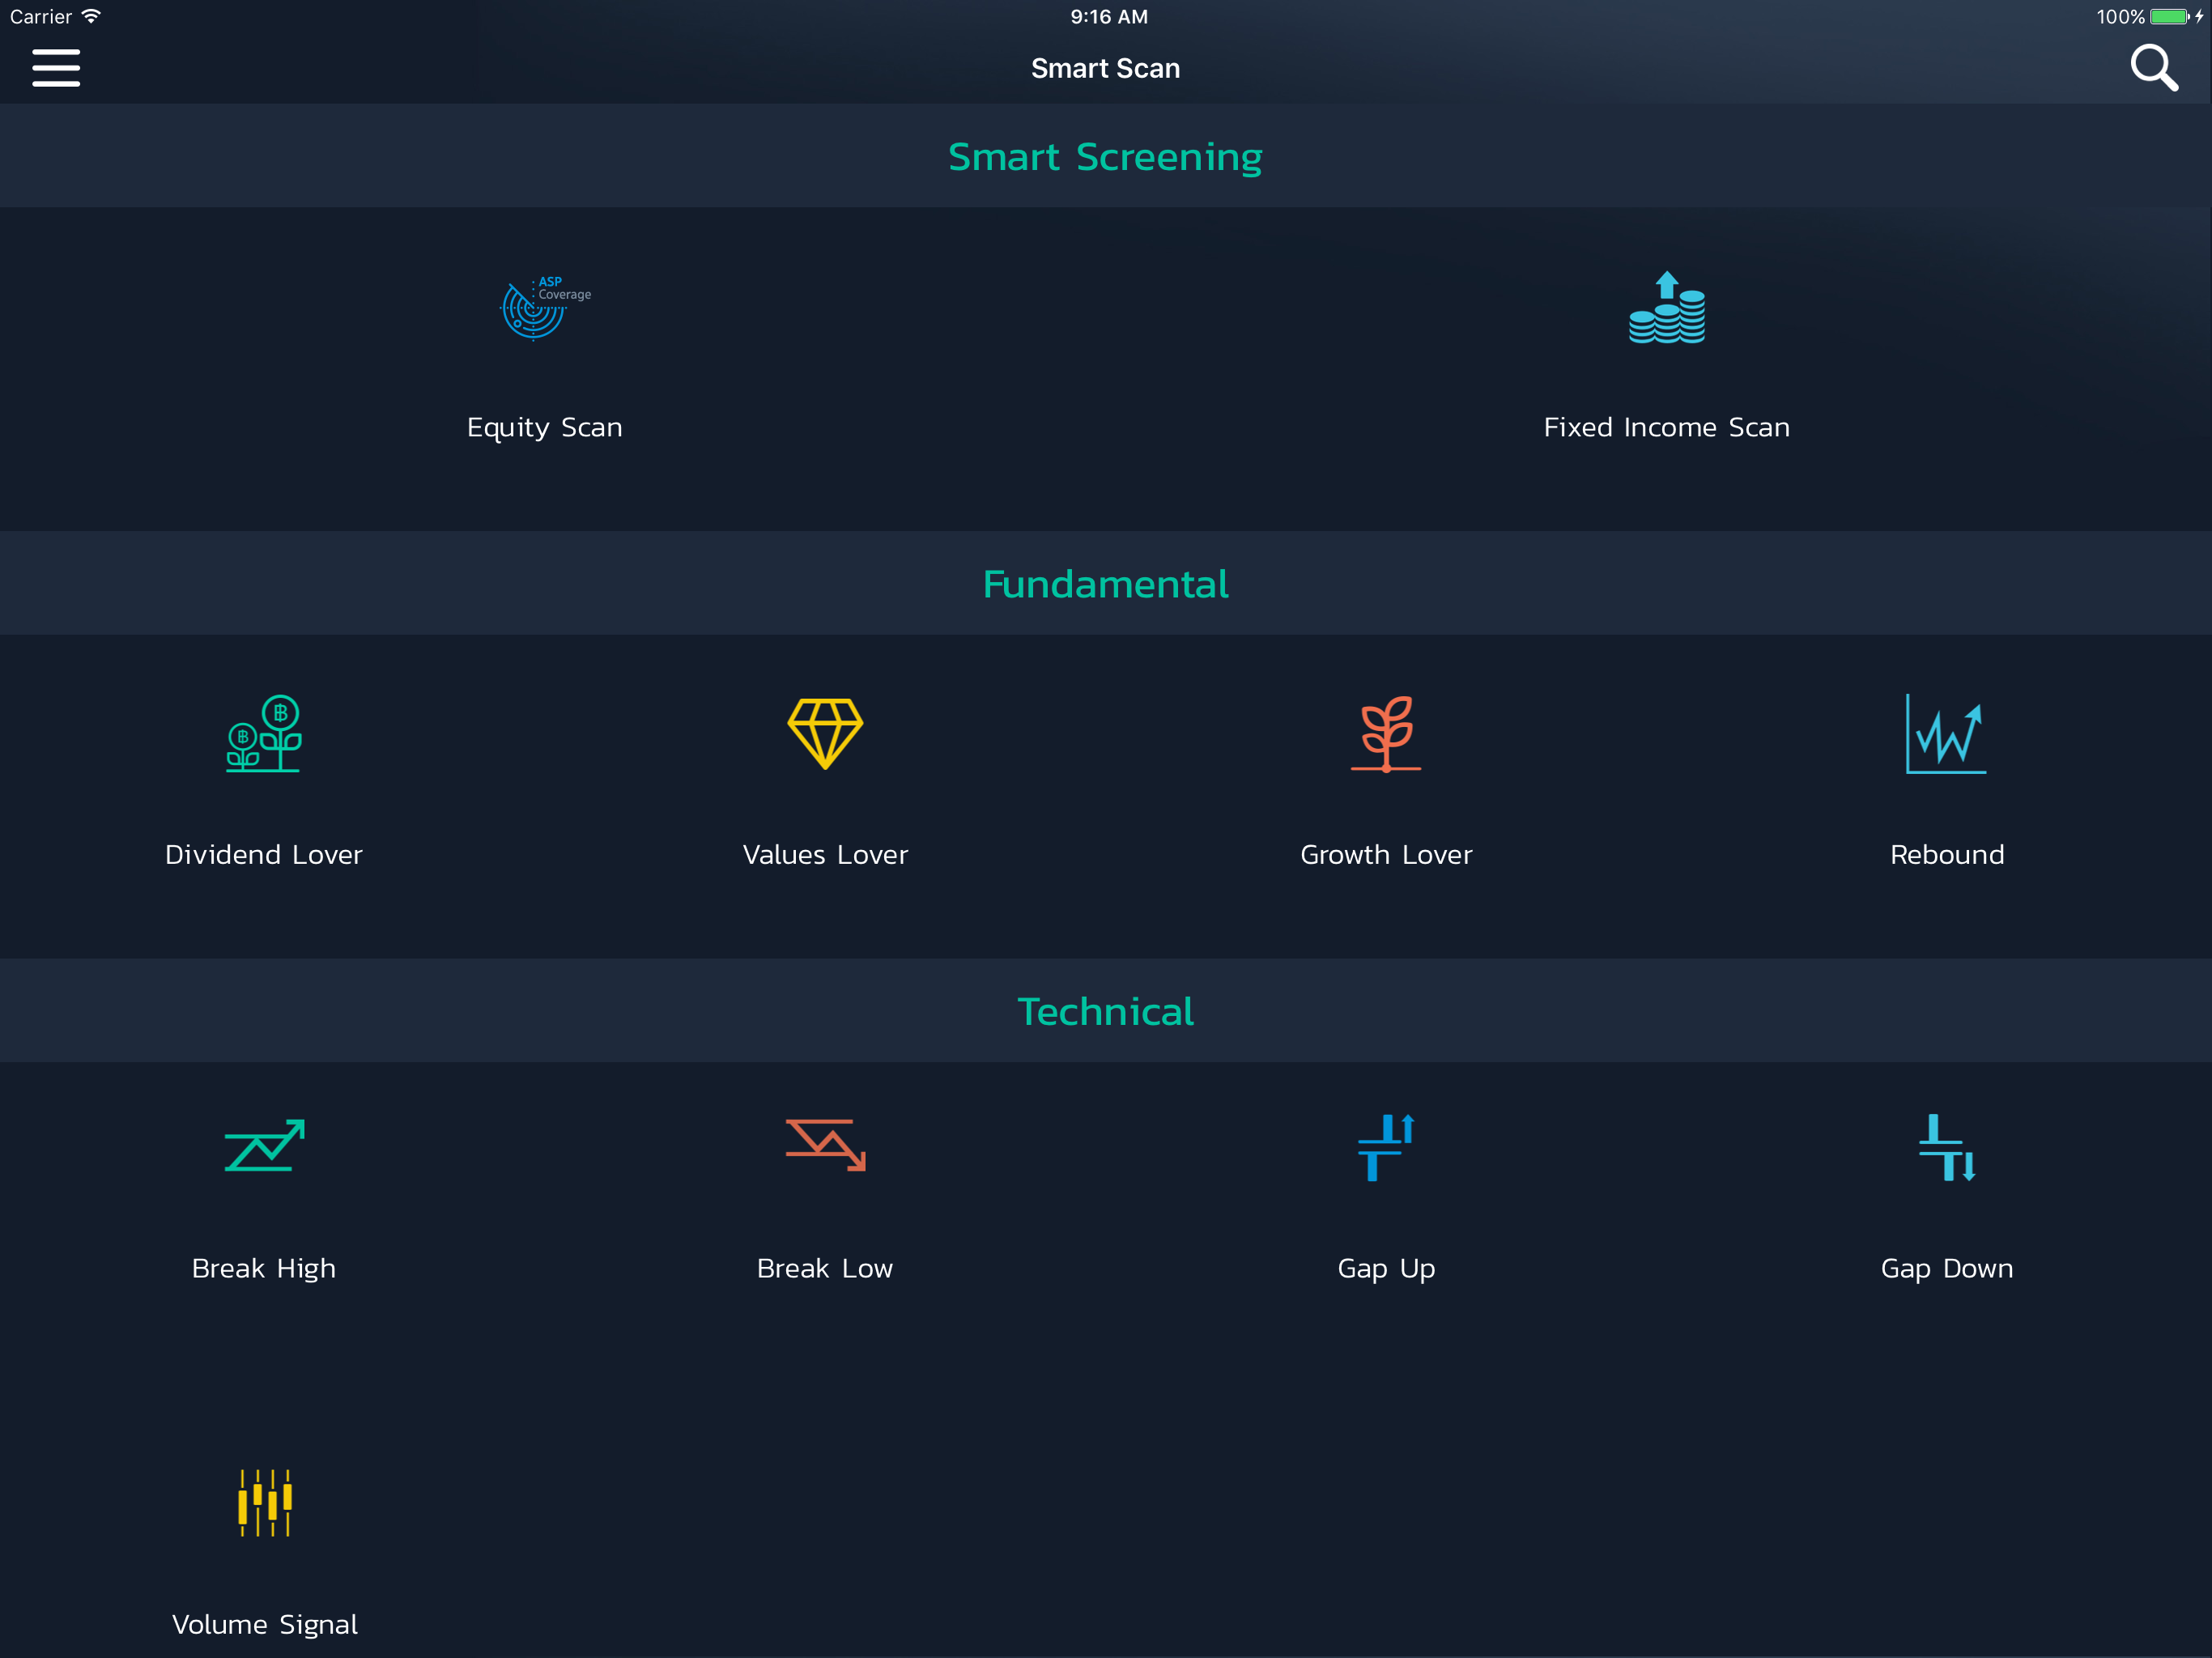This screenshot has height=1658, width=2212.
Task: Tap the 9:16 AM clock
Action: pyautogui.click(x=1109, y=16)
